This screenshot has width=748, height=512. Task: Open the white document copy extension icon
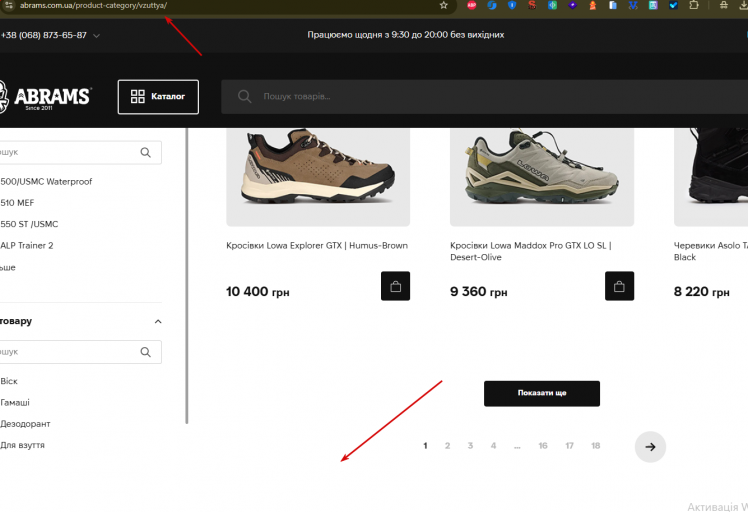[613, 5]
